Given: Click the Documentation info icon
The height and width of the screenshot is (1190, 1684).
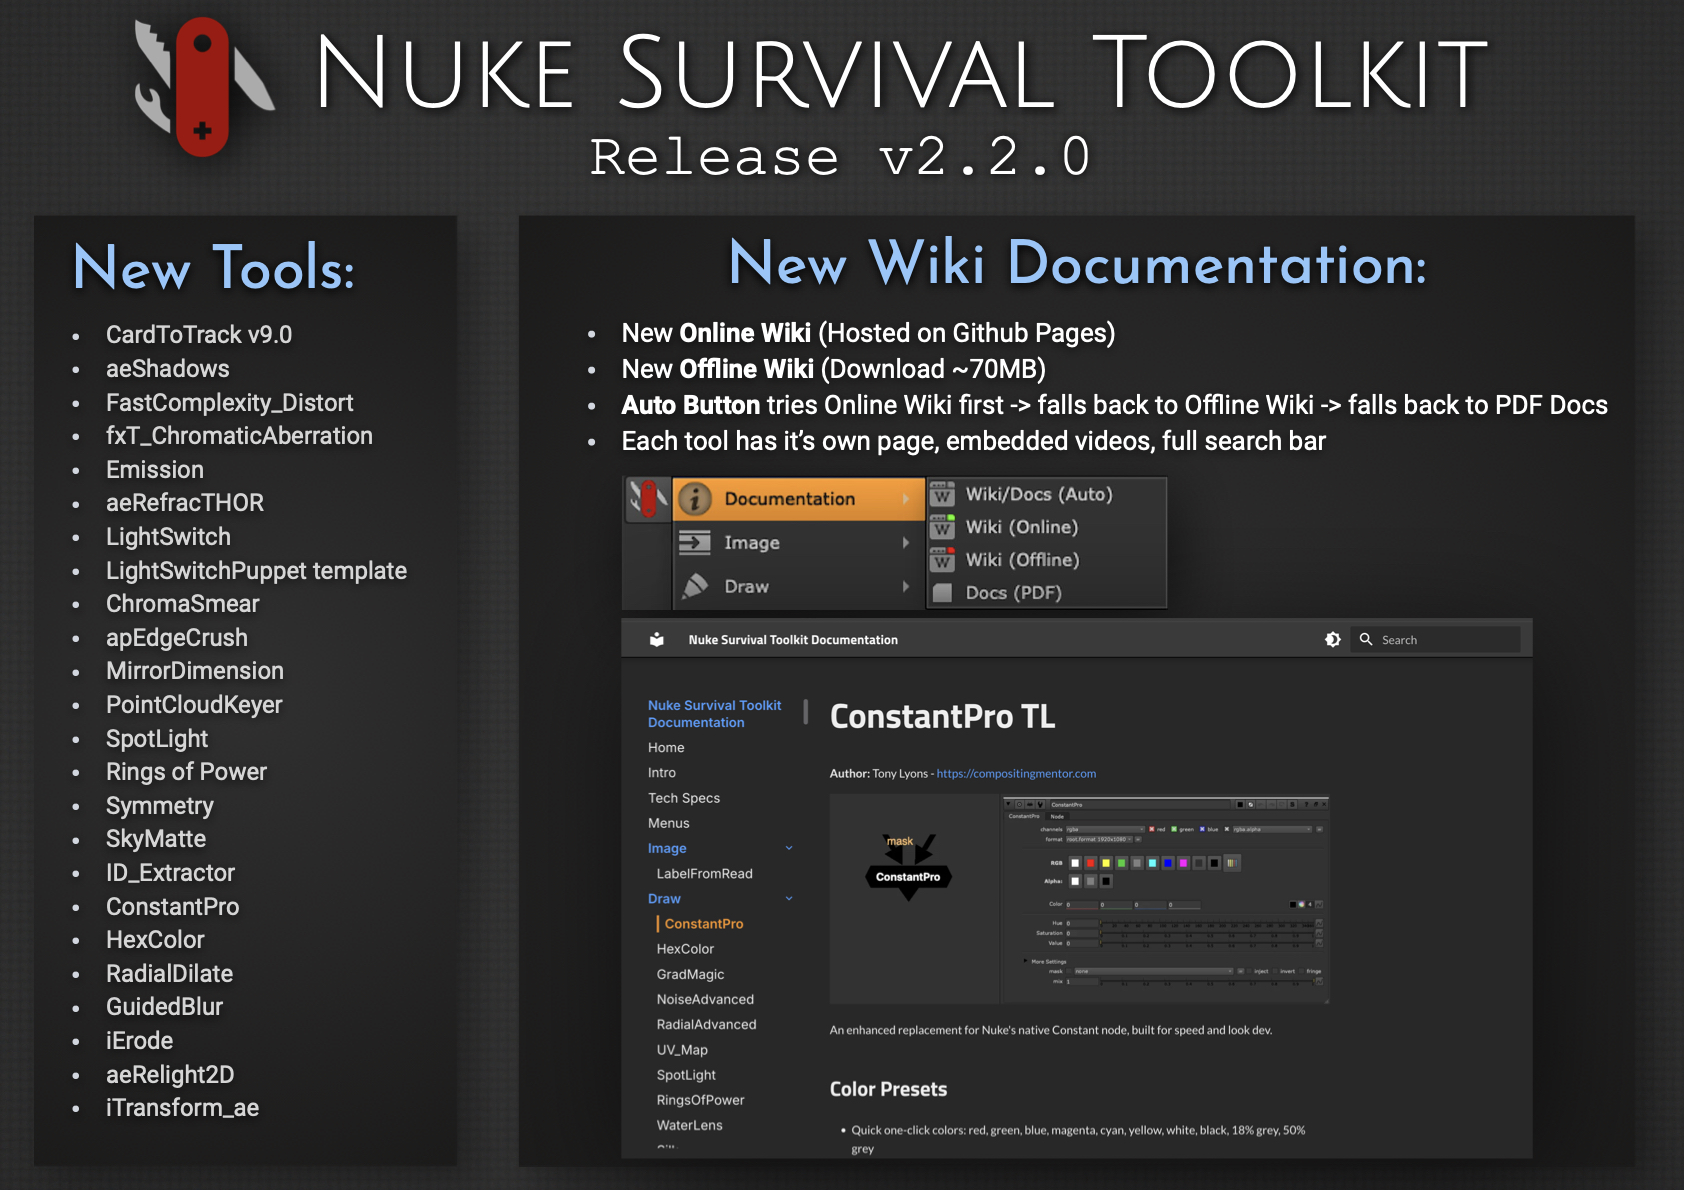Looking at the screenshot, I should (x=695, y=499).
